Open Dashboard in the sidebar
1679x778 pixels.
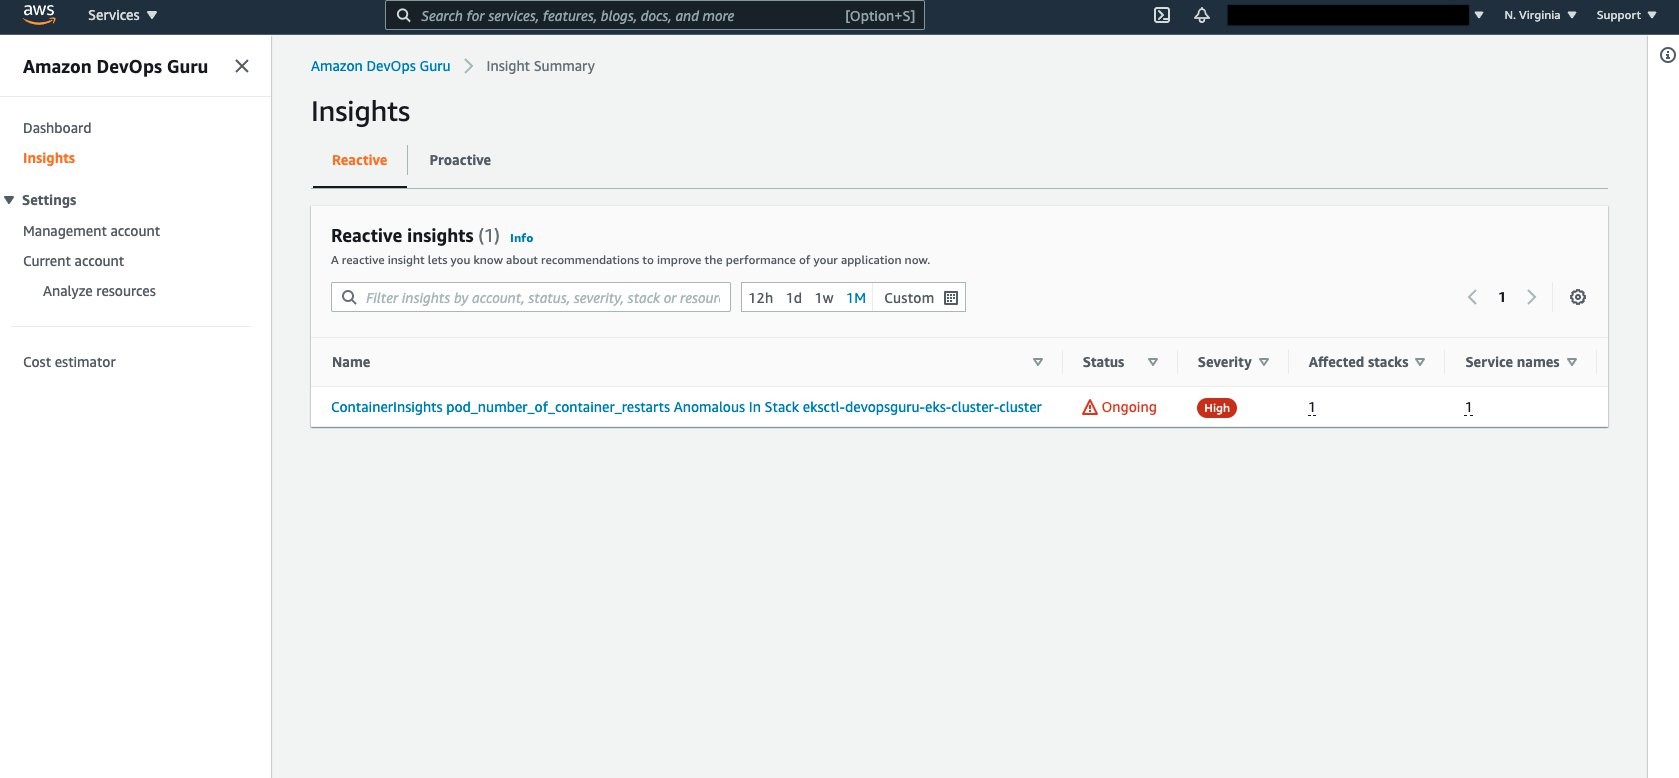point(57,128)
